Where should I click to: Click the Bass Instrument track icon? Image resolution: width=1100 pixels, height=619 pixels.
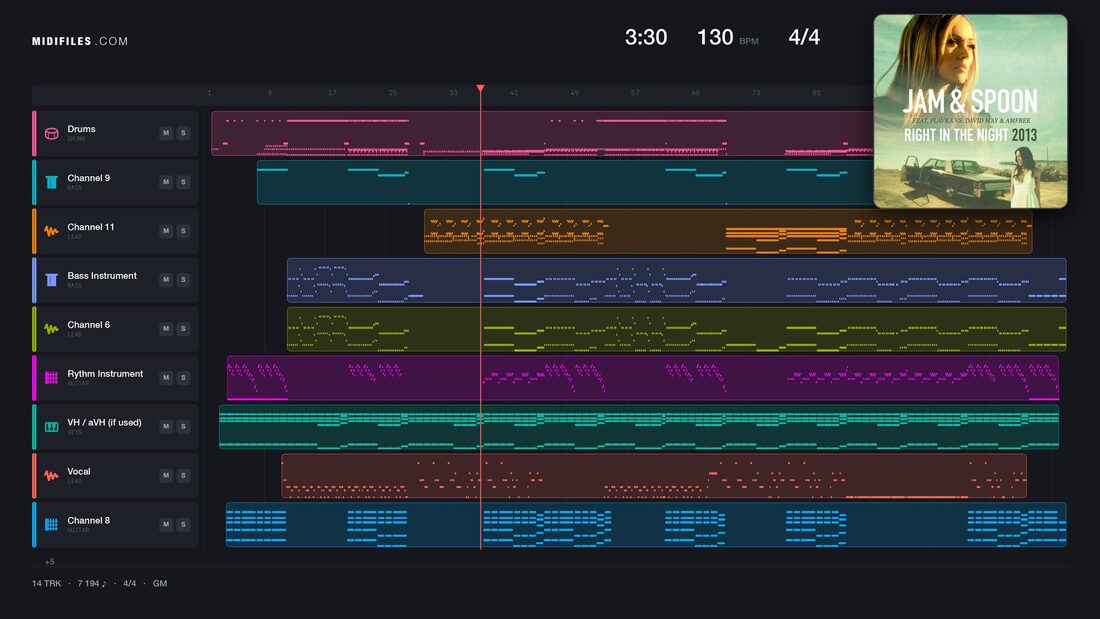point(51,280)
